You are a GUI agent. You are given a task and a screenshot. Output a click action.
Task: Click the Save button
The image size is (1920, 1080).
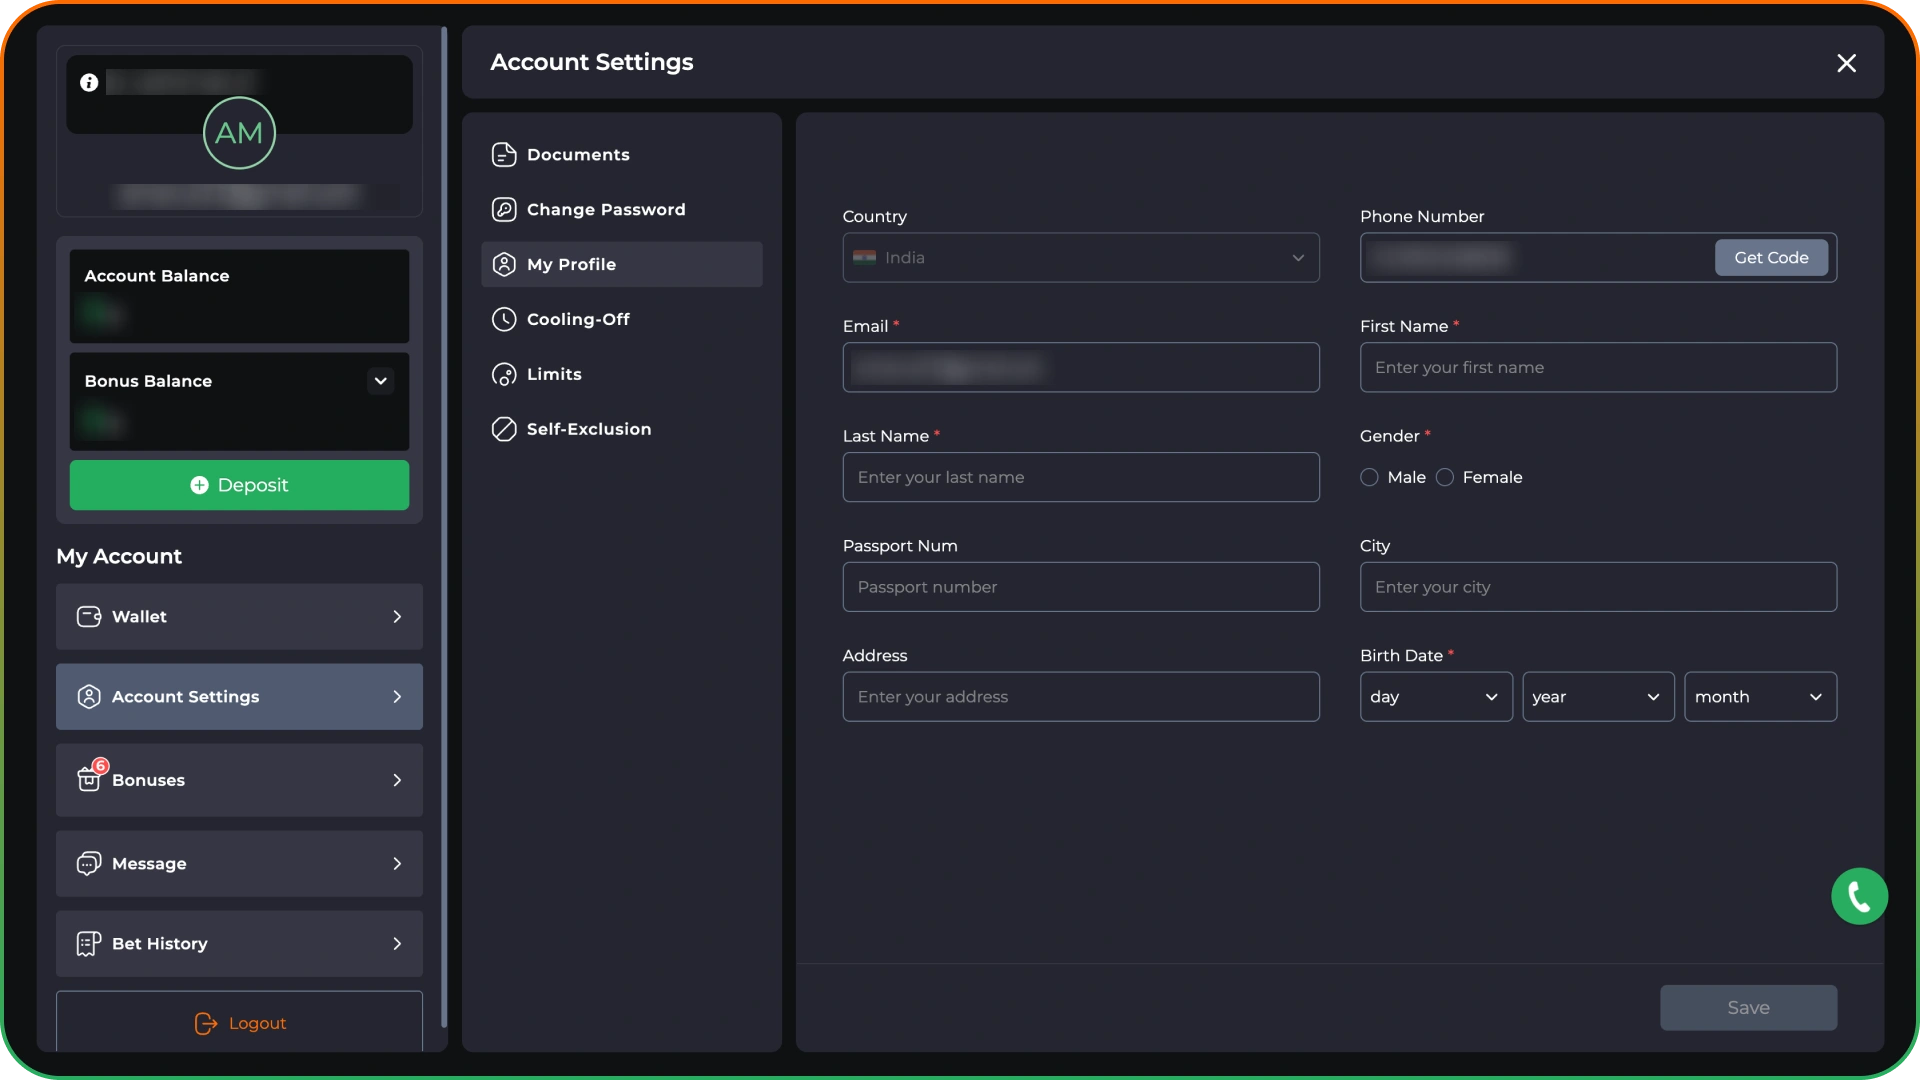point(1748,1008)
